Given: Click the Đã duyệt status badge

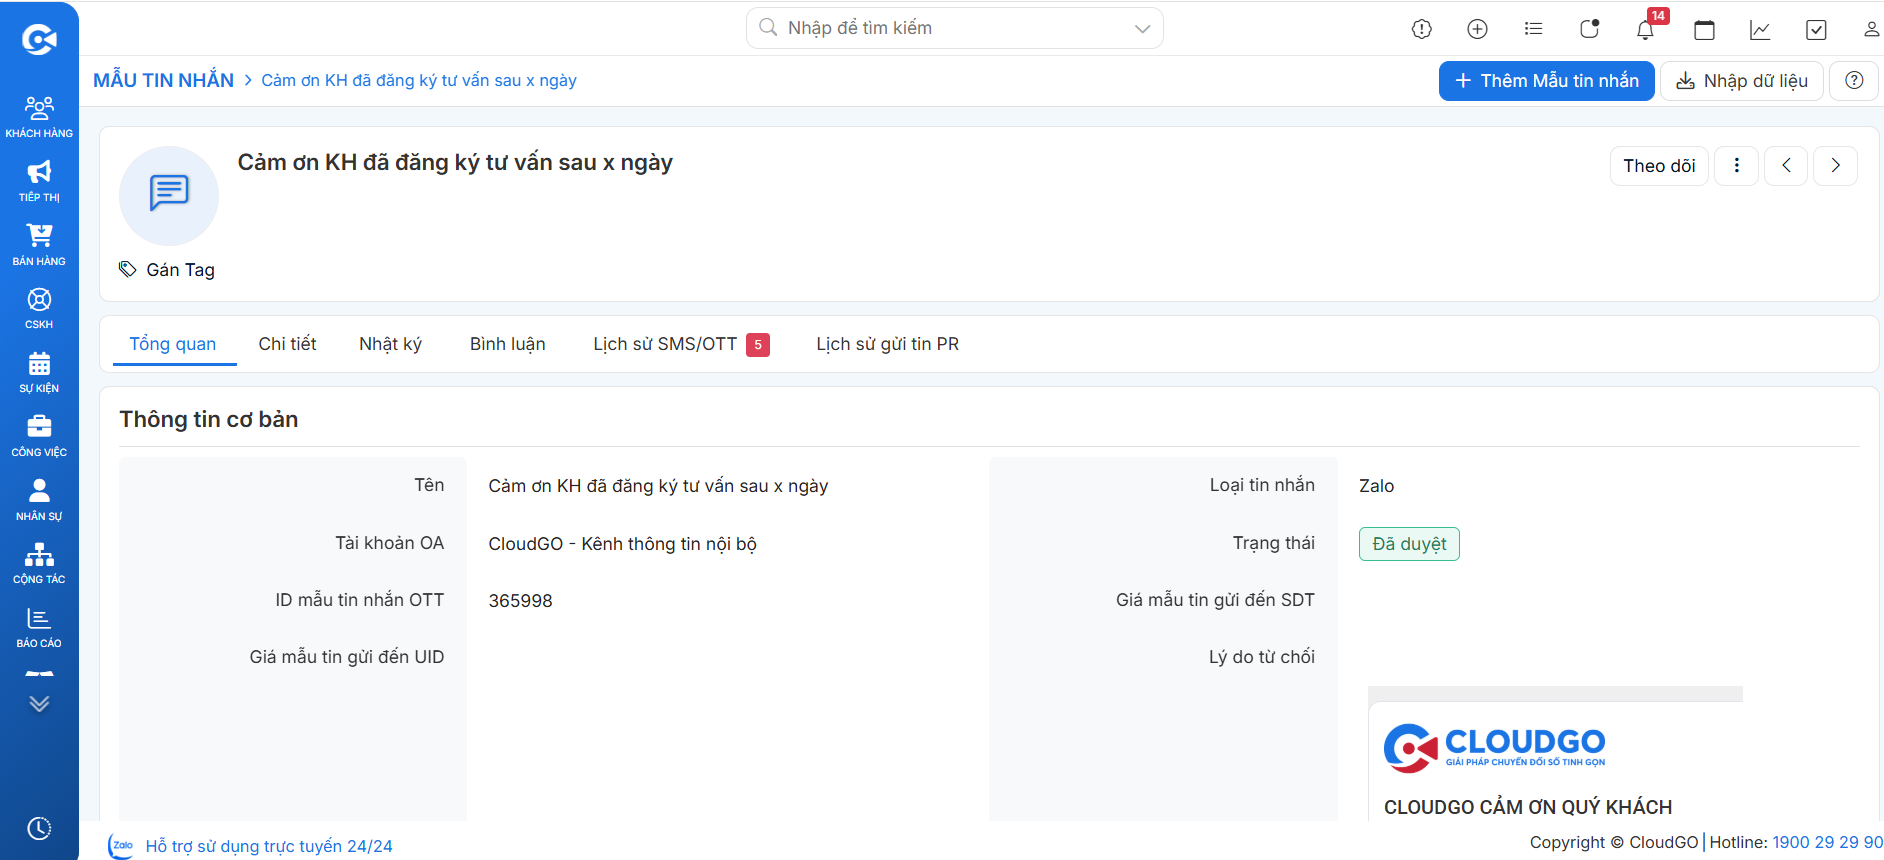Looking at the screenshot, I should (x=1409, y=544).
